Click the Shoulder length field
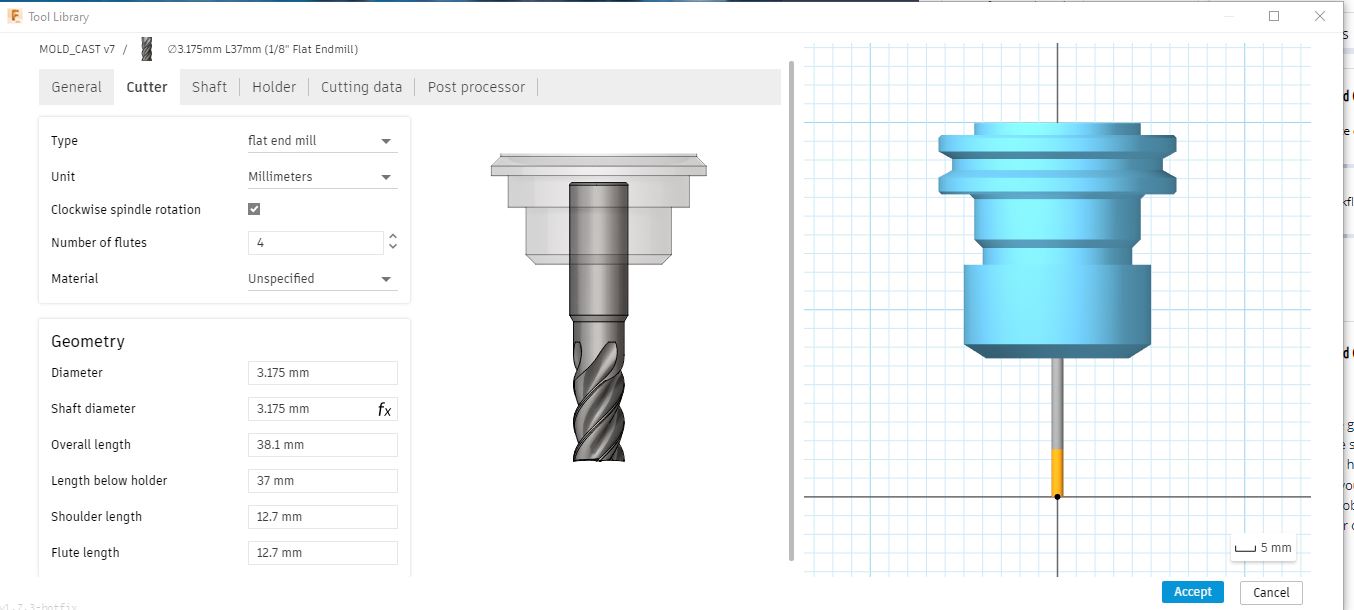The height and width of the screenshot is (610, 1354). coord(322,517)
